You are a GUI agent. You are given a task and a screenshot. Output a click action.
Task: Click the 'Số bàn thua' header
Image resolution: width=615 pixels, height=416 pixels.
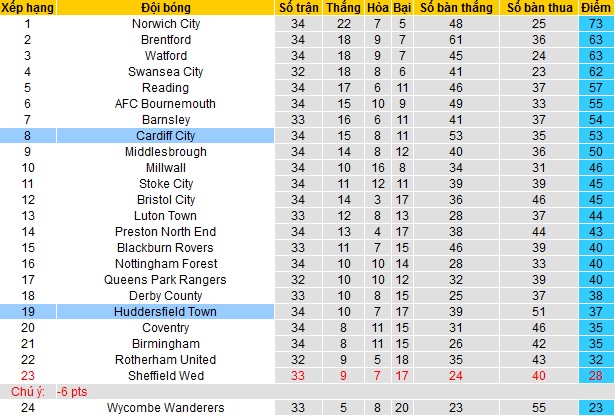[x=539, y=8]
